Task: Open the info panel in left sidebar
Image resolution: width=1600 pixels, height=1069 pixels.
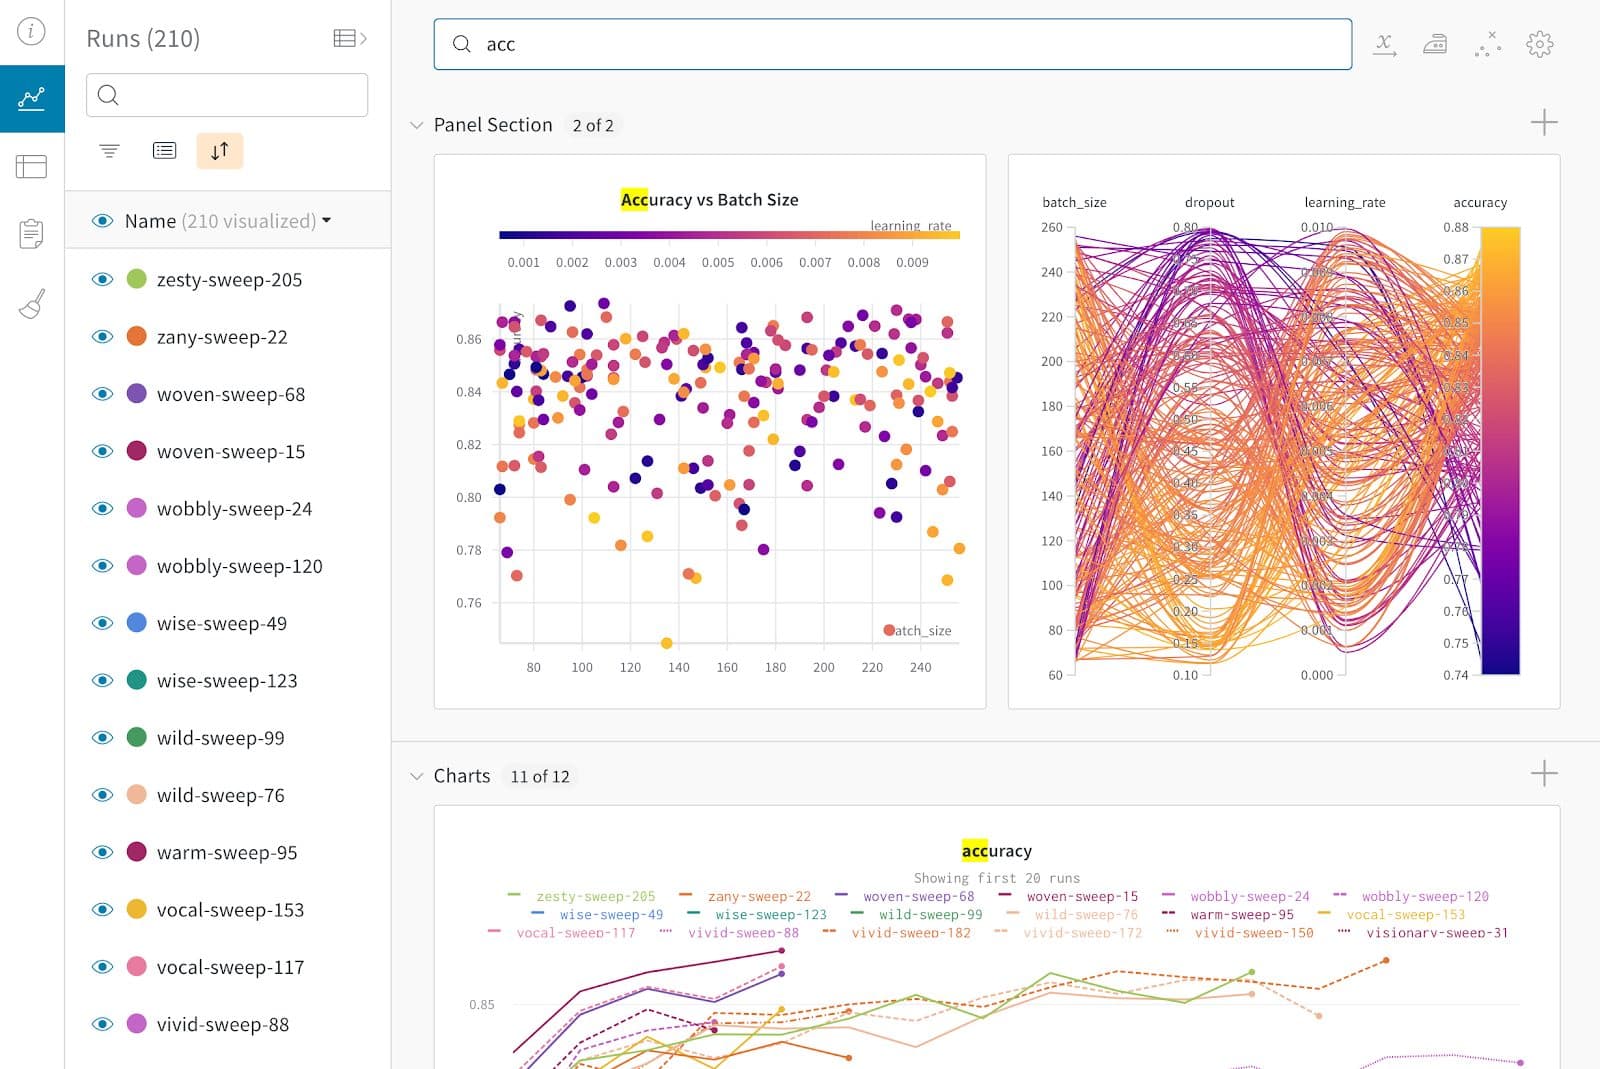Action: point(31,31)
